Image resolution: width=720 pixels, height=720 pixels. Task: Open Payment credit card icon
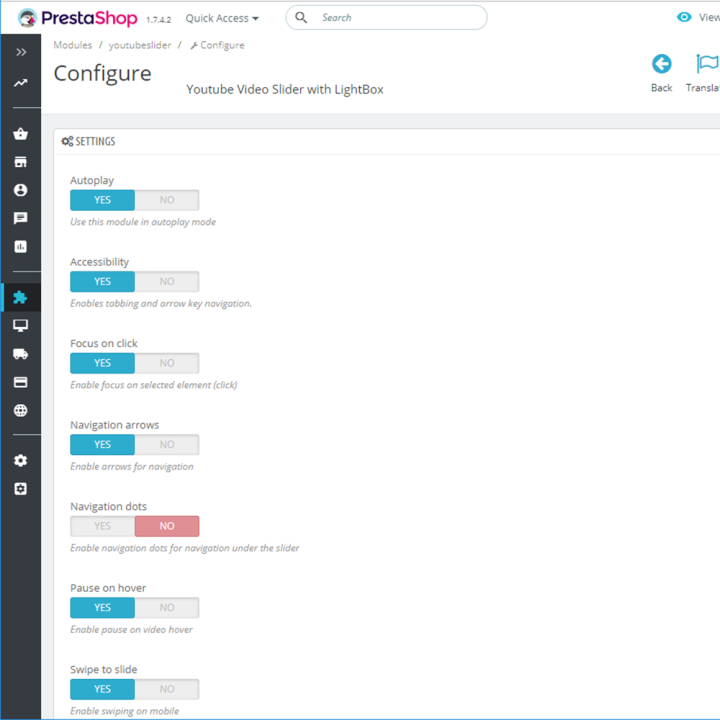pos(21,382)
